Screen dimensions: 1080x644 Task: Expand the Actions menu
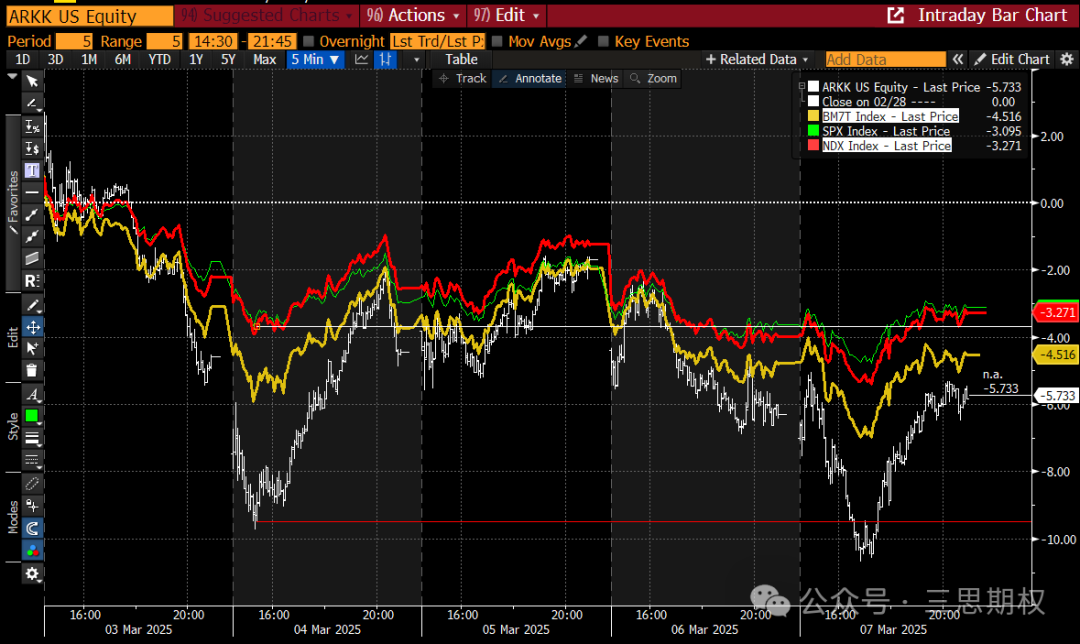pyautogui.click(x=413, y=15)
